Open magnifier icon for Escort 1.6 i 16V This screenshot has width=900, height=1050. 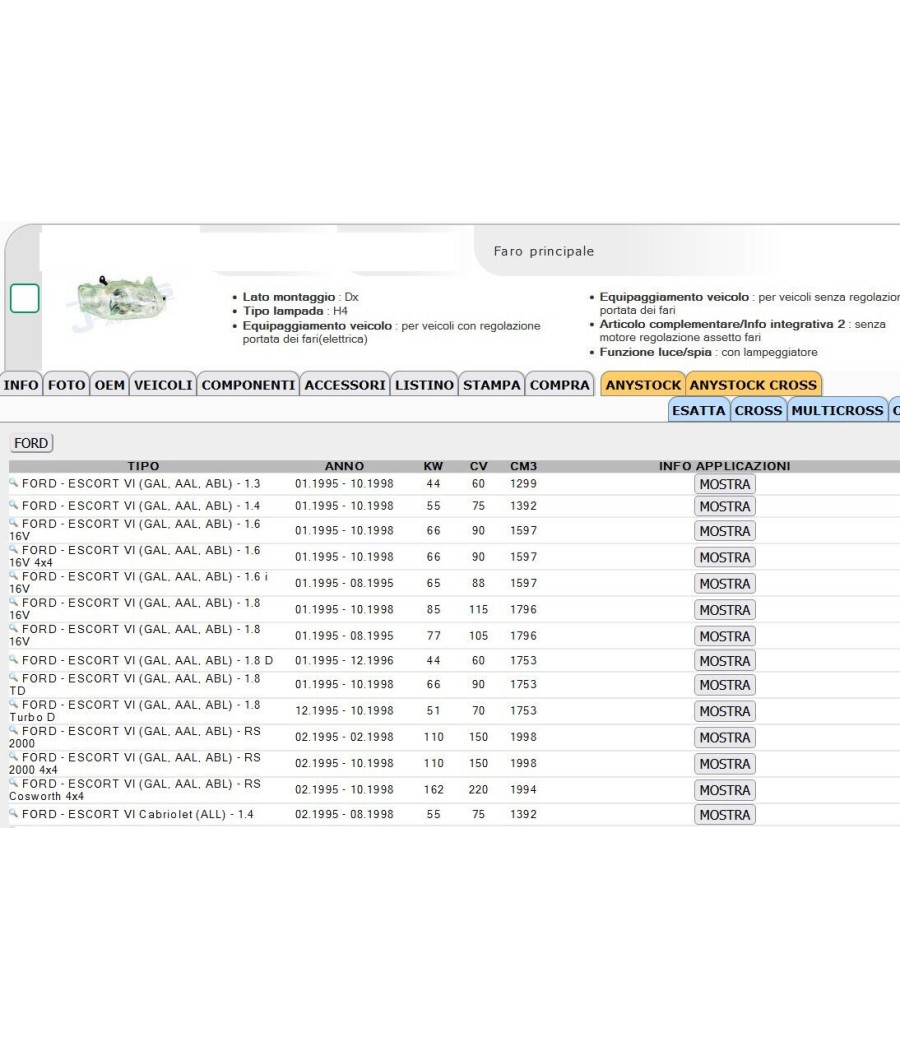(x=13, y=575)
